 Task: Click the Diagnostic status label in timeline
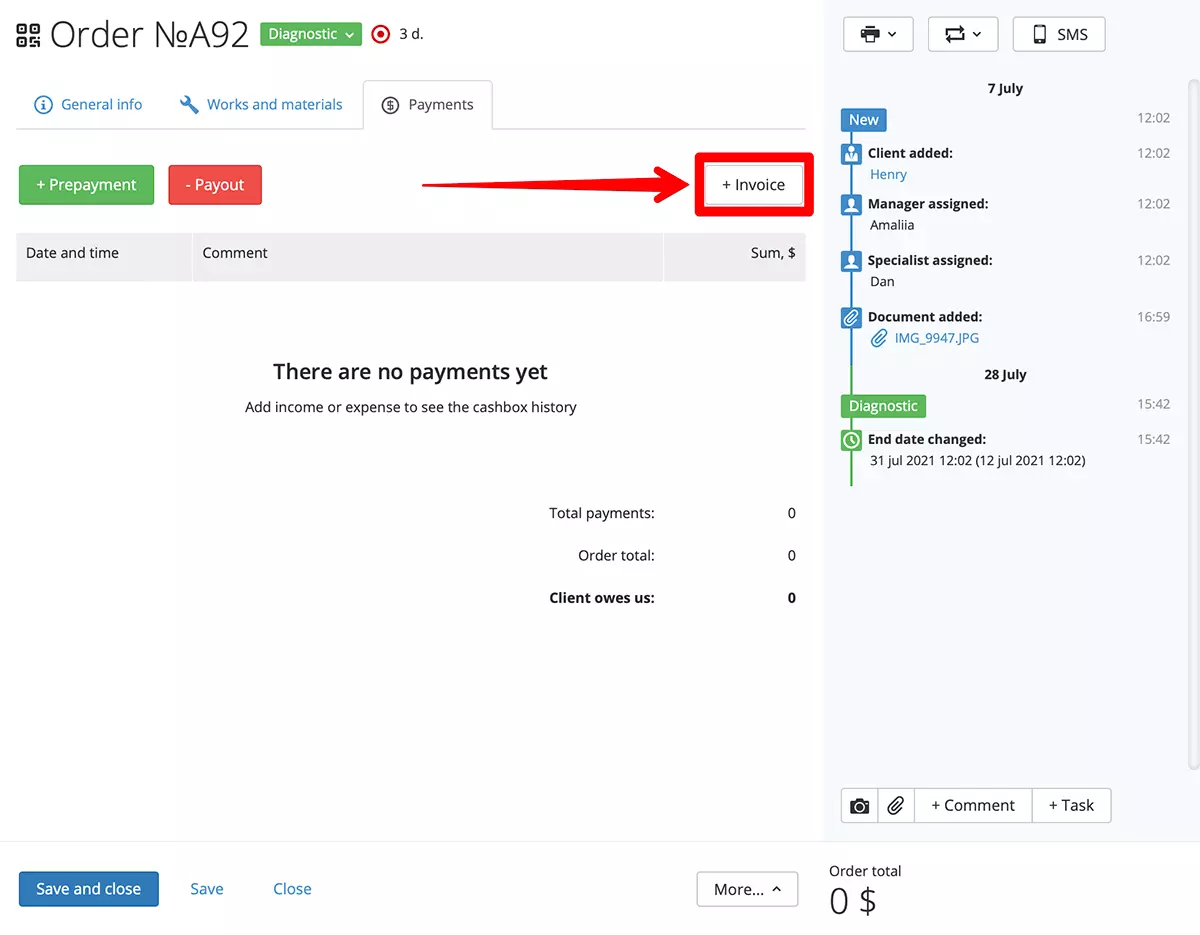pos(884,406)
